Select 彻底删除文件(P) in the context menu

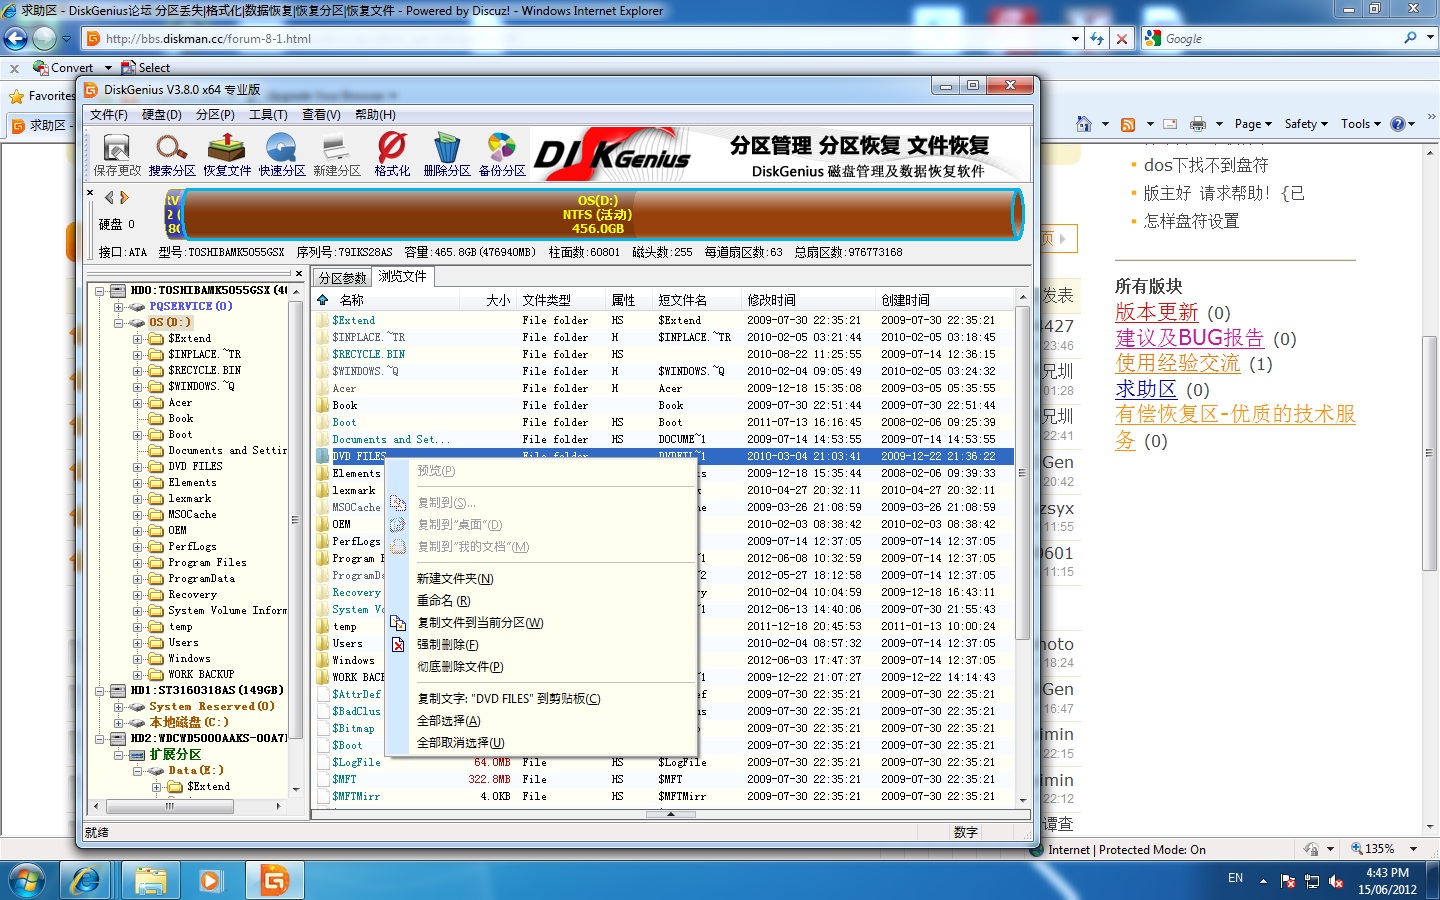460,667
